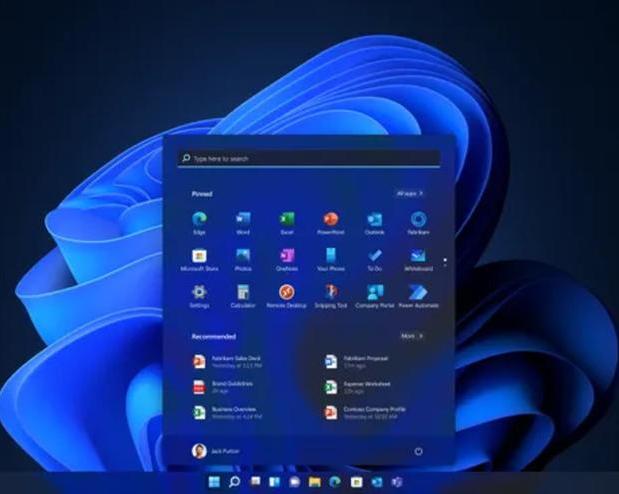Open the Contoso Company Profile presentation
Image resolution: width=619 pixels, height=494 pixels.
[x=365, y=412]
